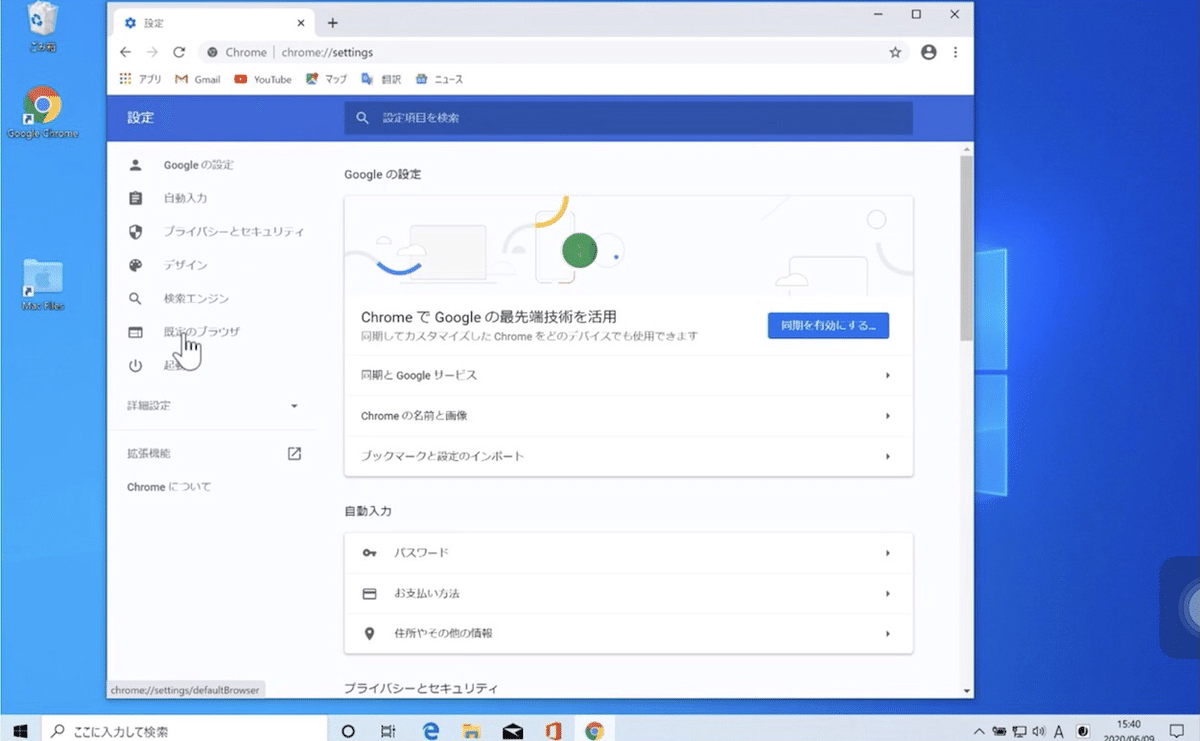The image size is (1200, 741).
Task: Open the YouTube bookmark
Action: coord(263,79)
